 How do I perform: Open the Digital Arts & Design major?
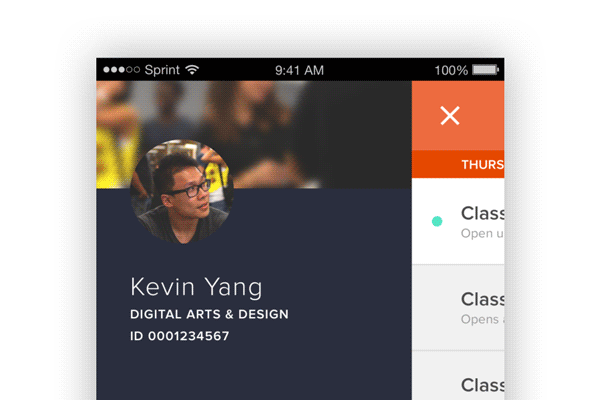pos(209,314)
